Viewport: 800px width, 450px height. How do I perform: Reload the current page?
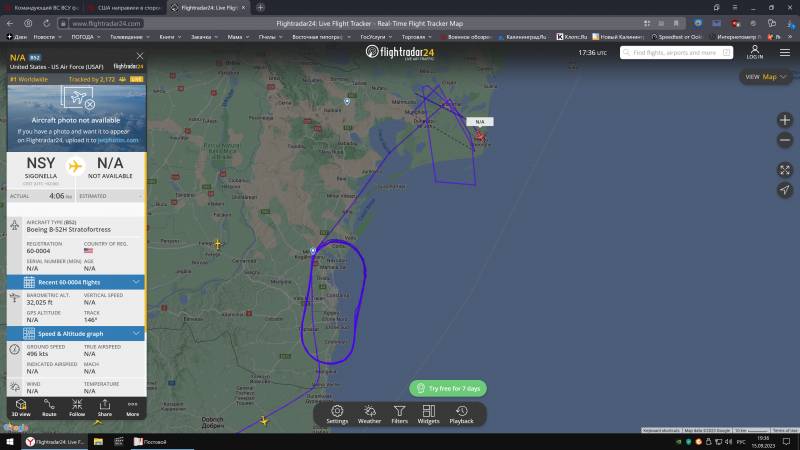(46, 23)
